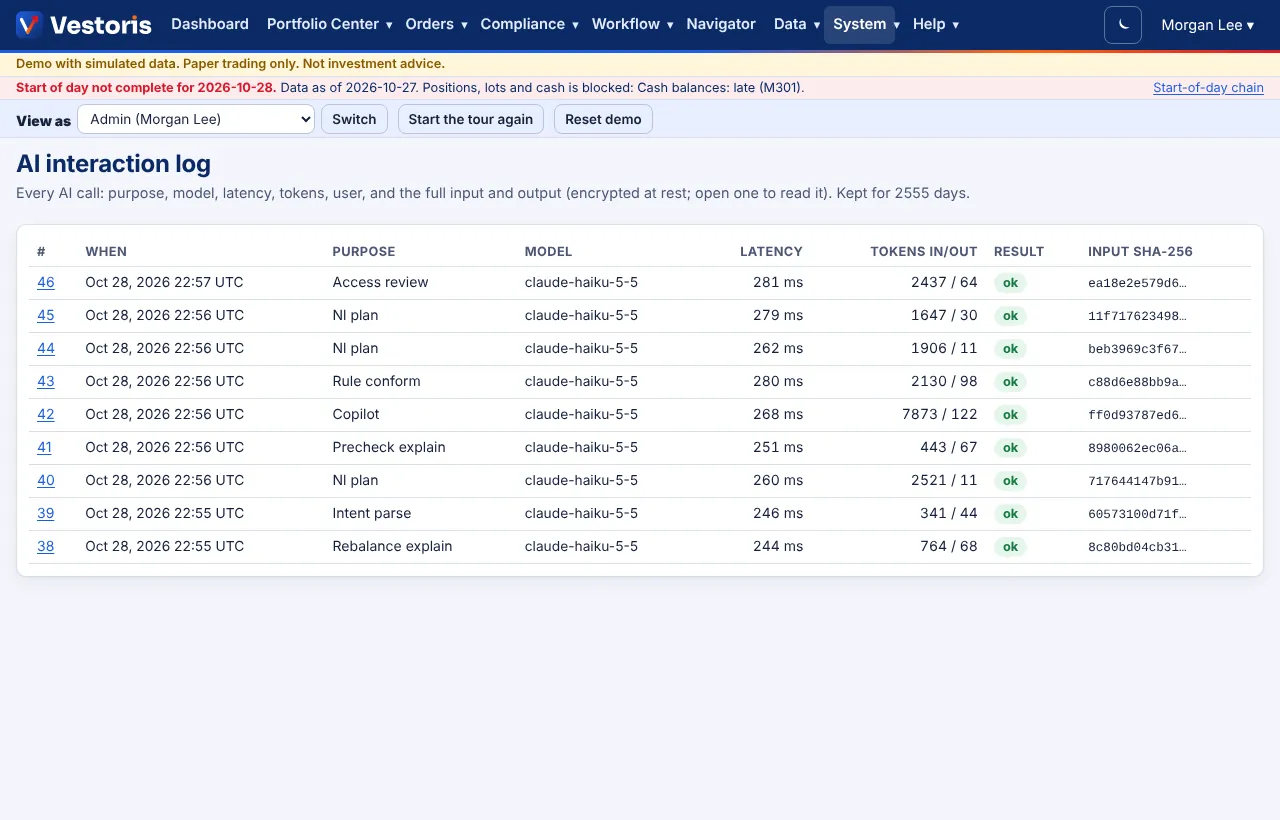1280x820 pixels.
Task: Open AI log entry 46
Action: pyautogui.click(x=46, y=282)
